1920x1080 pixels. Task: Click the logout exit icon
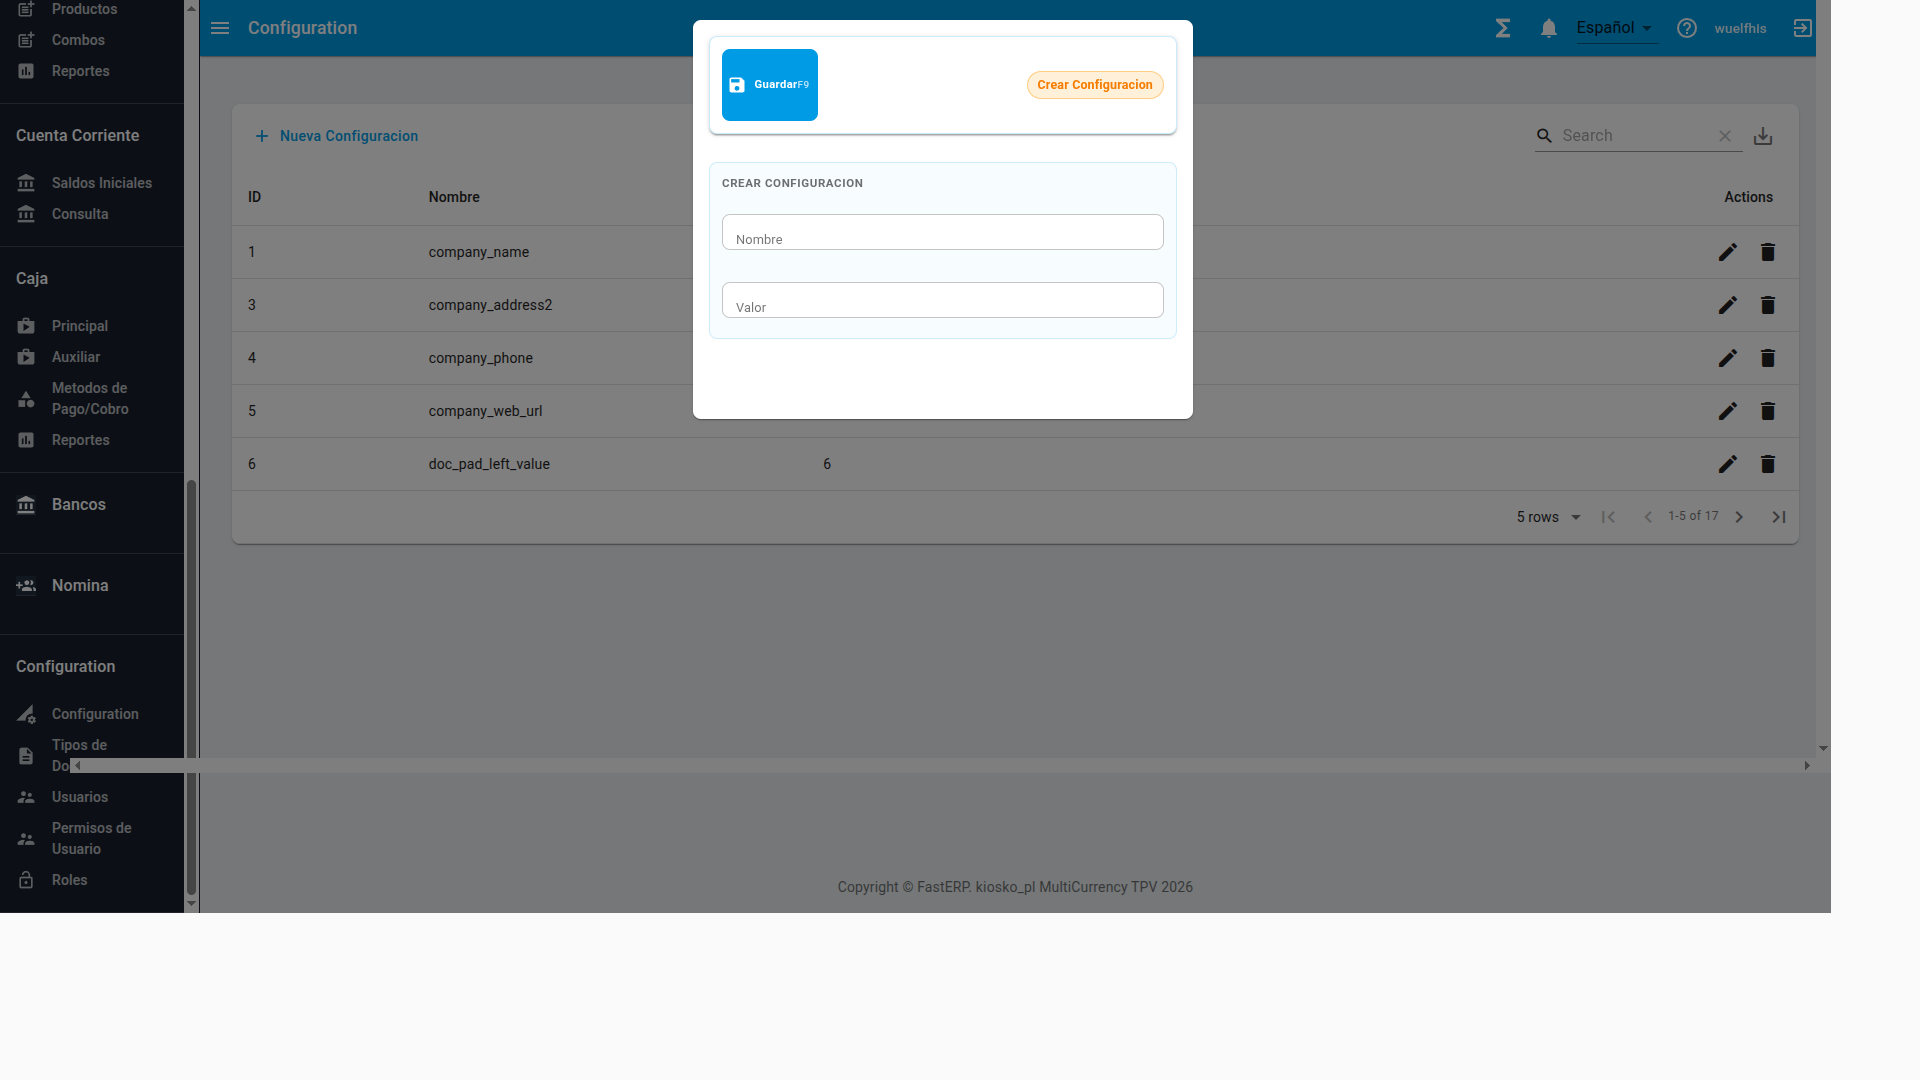(x=1802, y=28)
